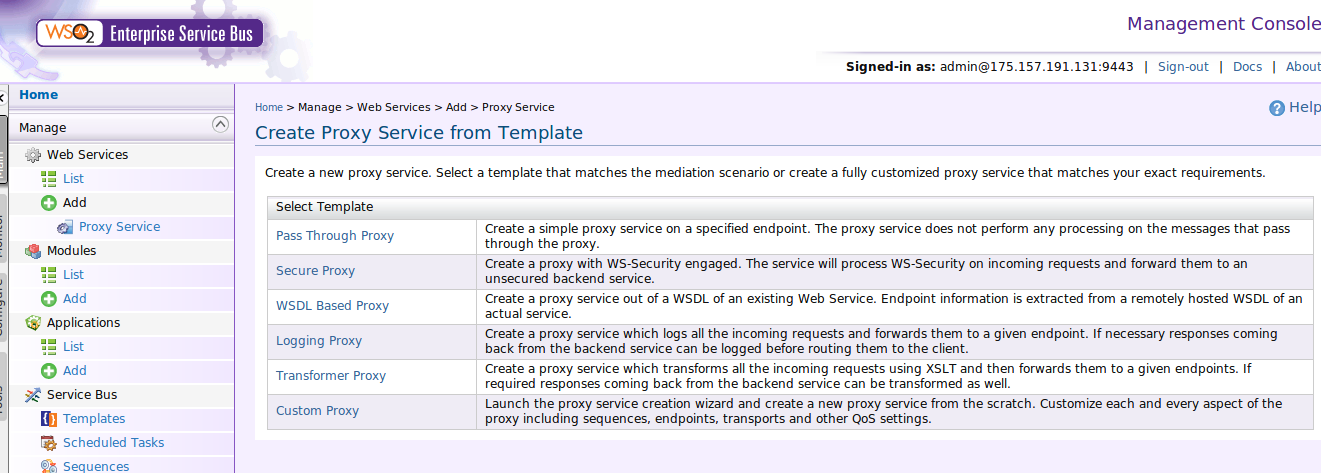
Task: Select the Secure Proxy template
Action: (x=315, y=271)
